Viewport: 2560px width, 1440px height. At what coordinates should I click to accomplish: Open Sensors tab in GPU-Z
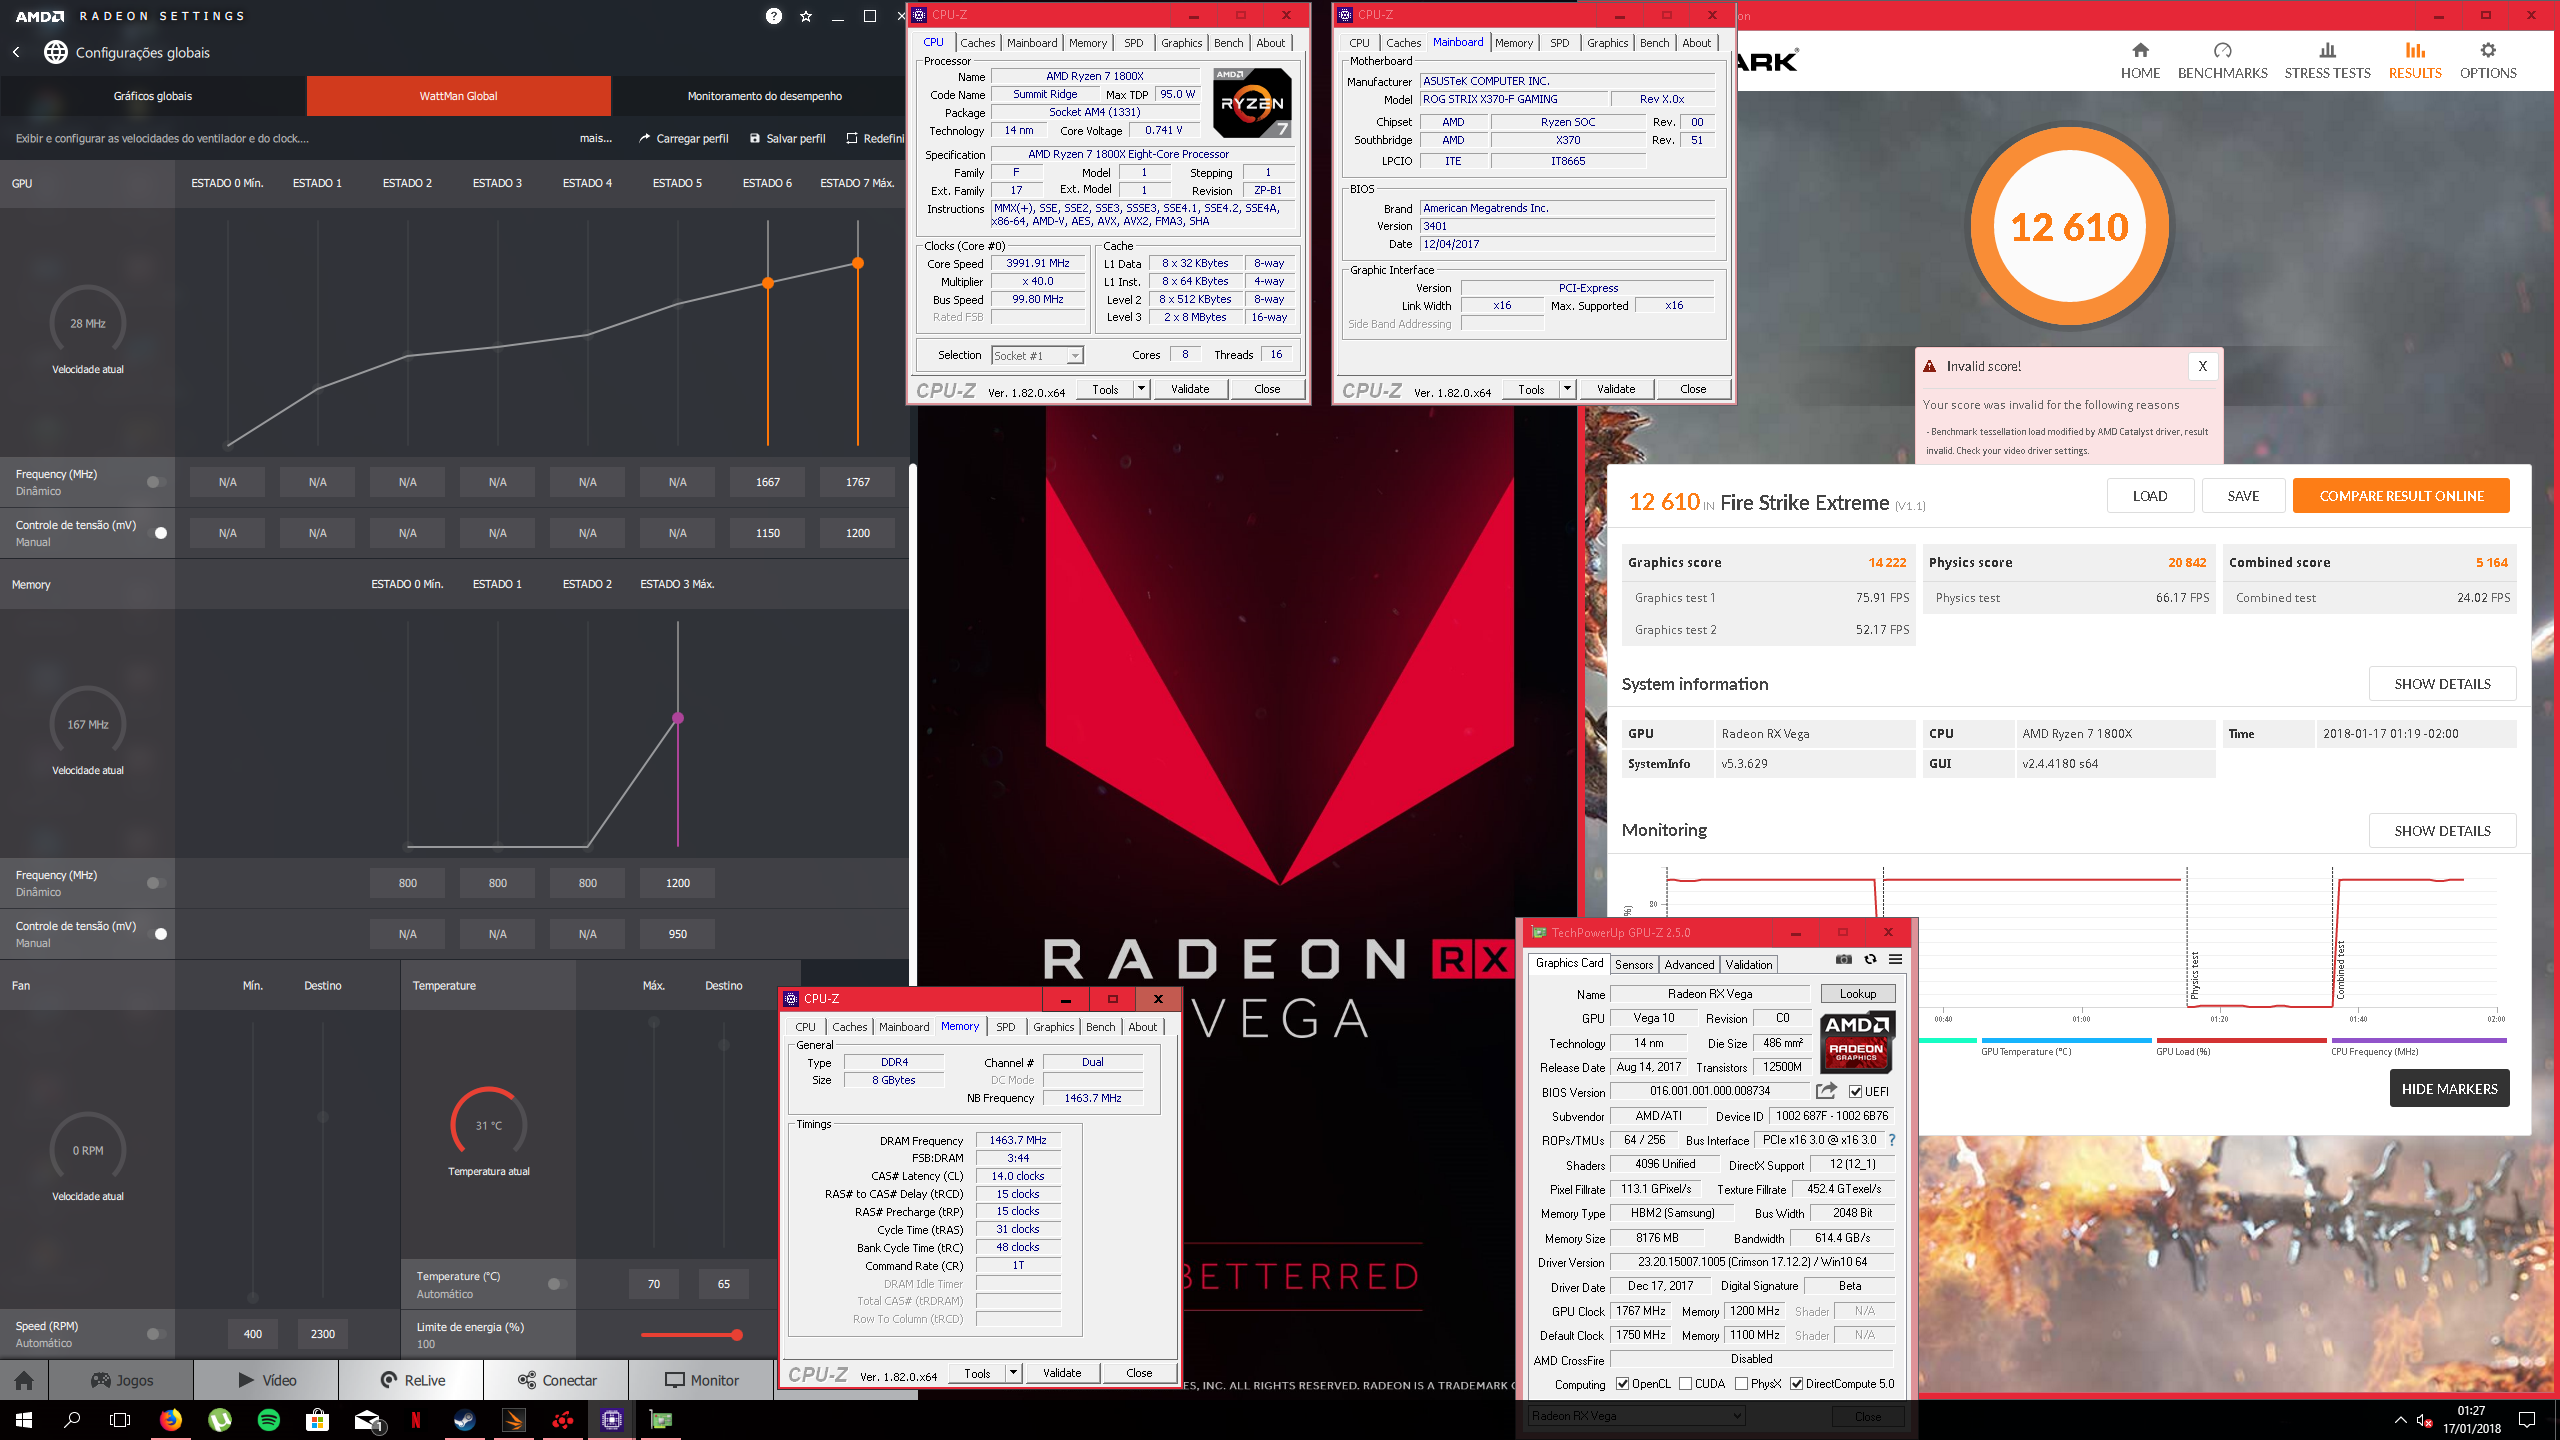tap(1634, 964)
